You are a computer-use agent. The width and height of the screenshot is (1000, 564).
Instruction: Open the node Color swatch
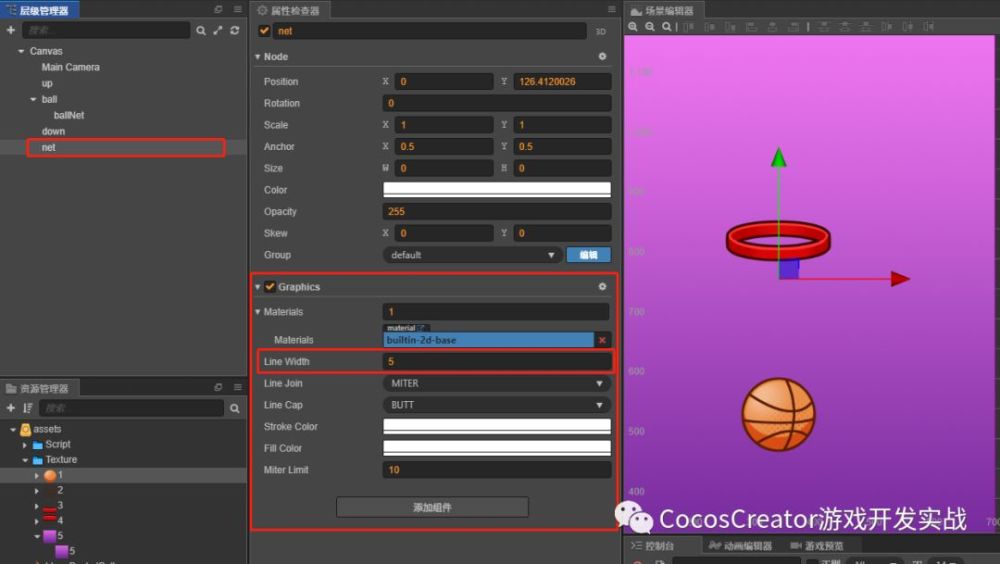coord(497,190)
